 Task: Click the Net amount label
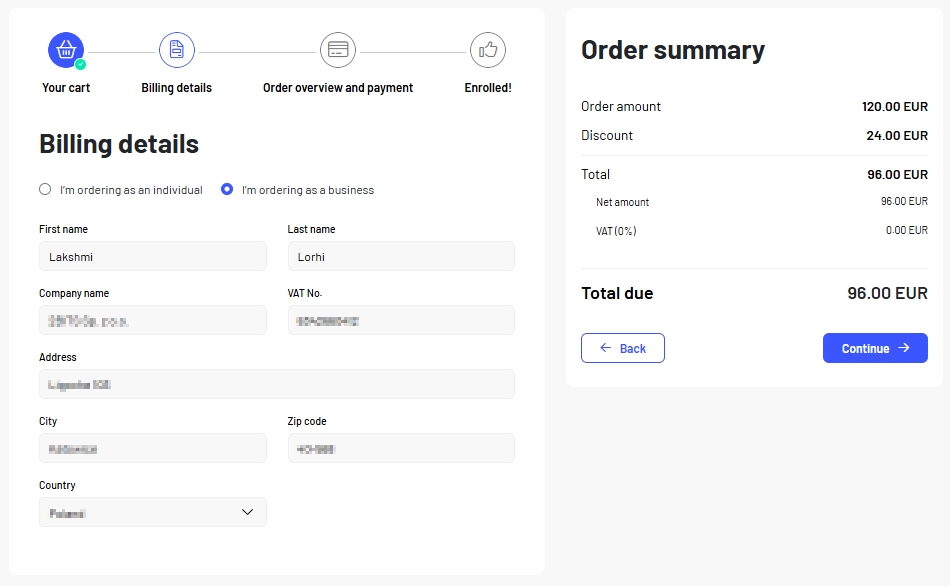622,202
